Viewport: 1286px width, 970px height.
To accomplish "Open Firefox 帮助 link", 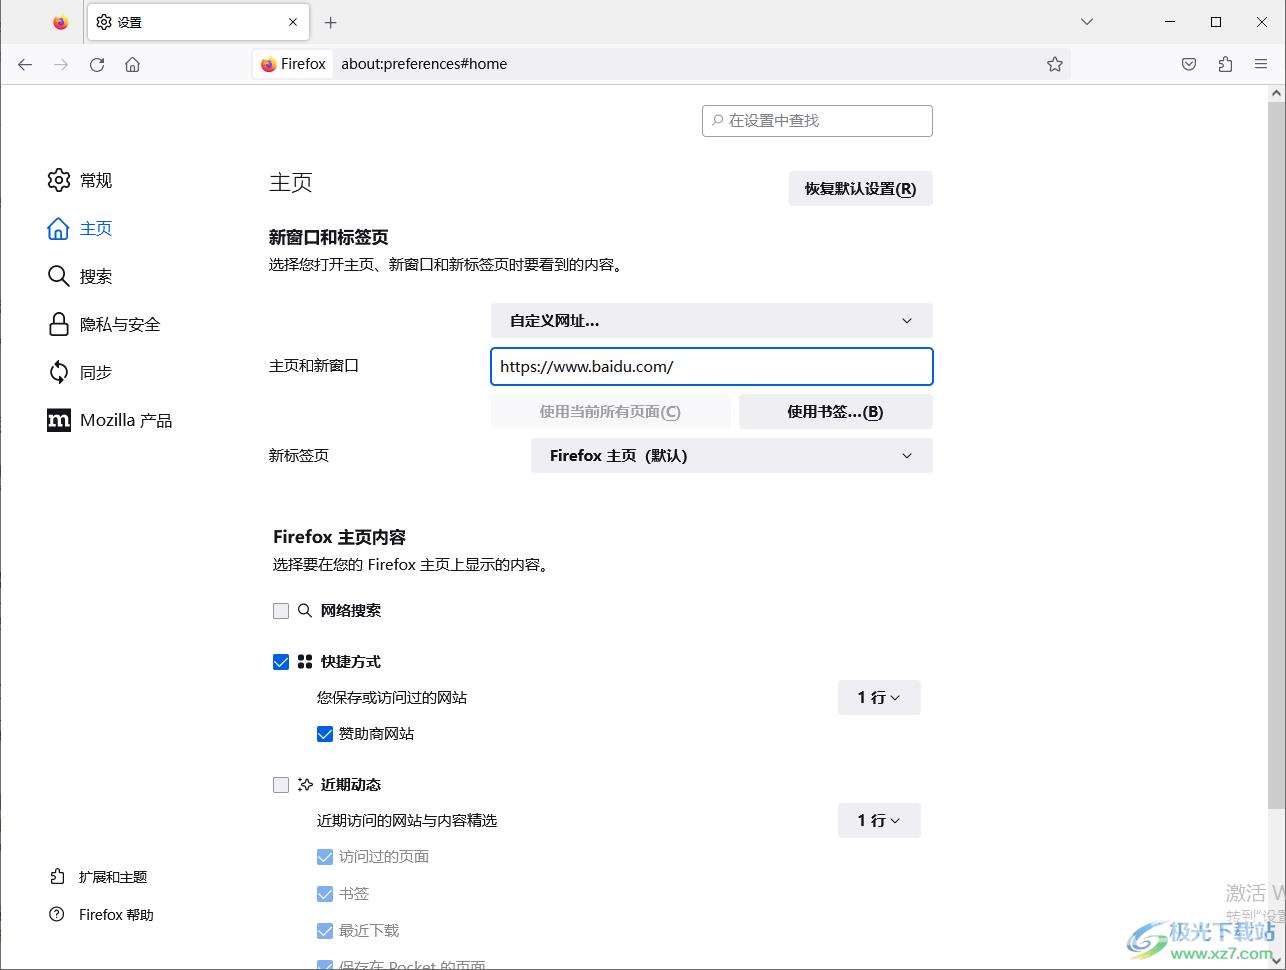I will pos(102,915).
